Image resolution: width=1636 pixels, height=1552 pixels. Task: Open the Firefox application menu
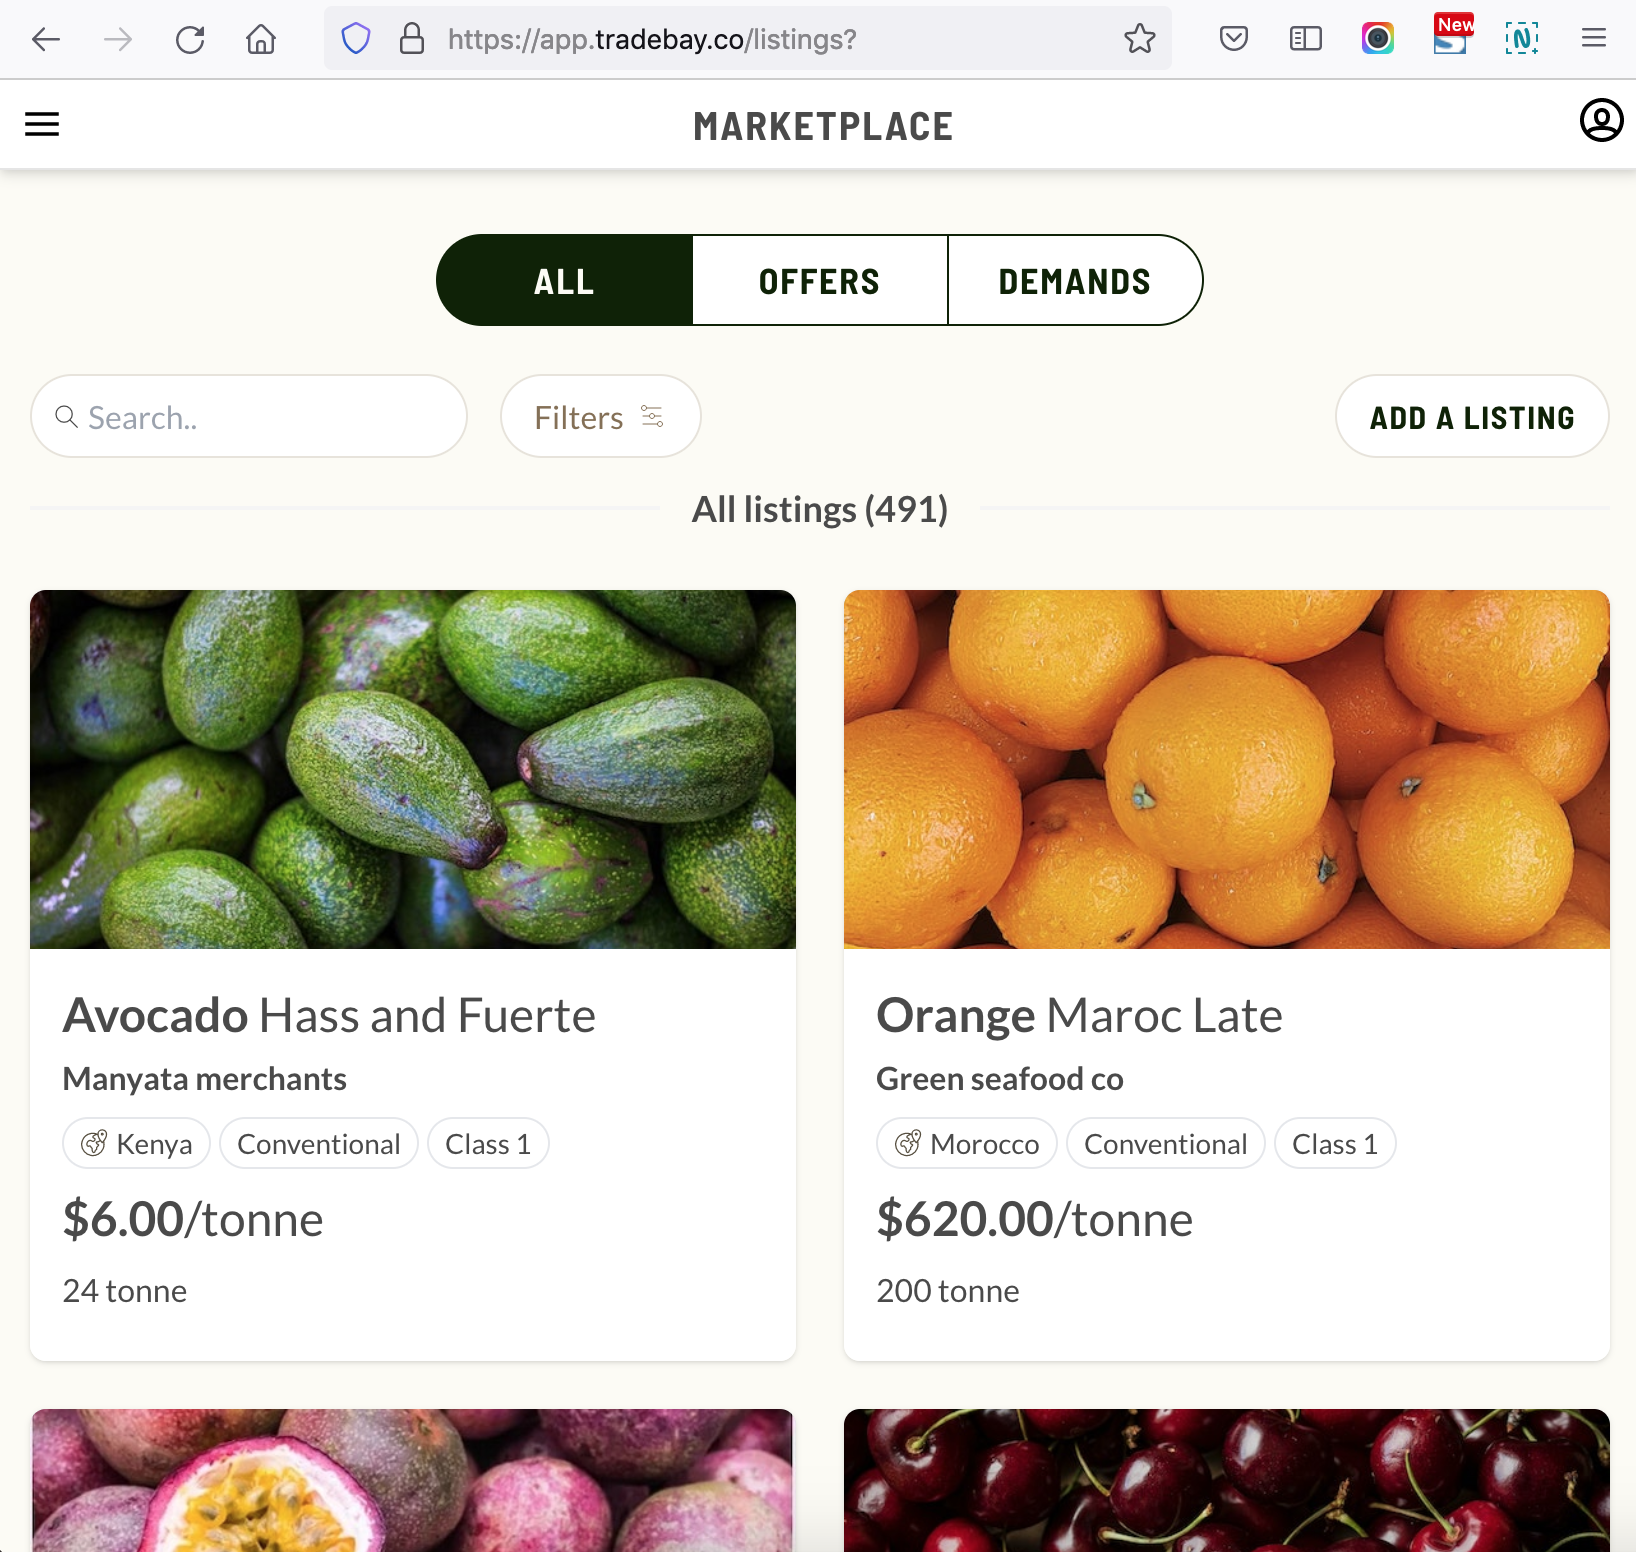[1594, 39]
